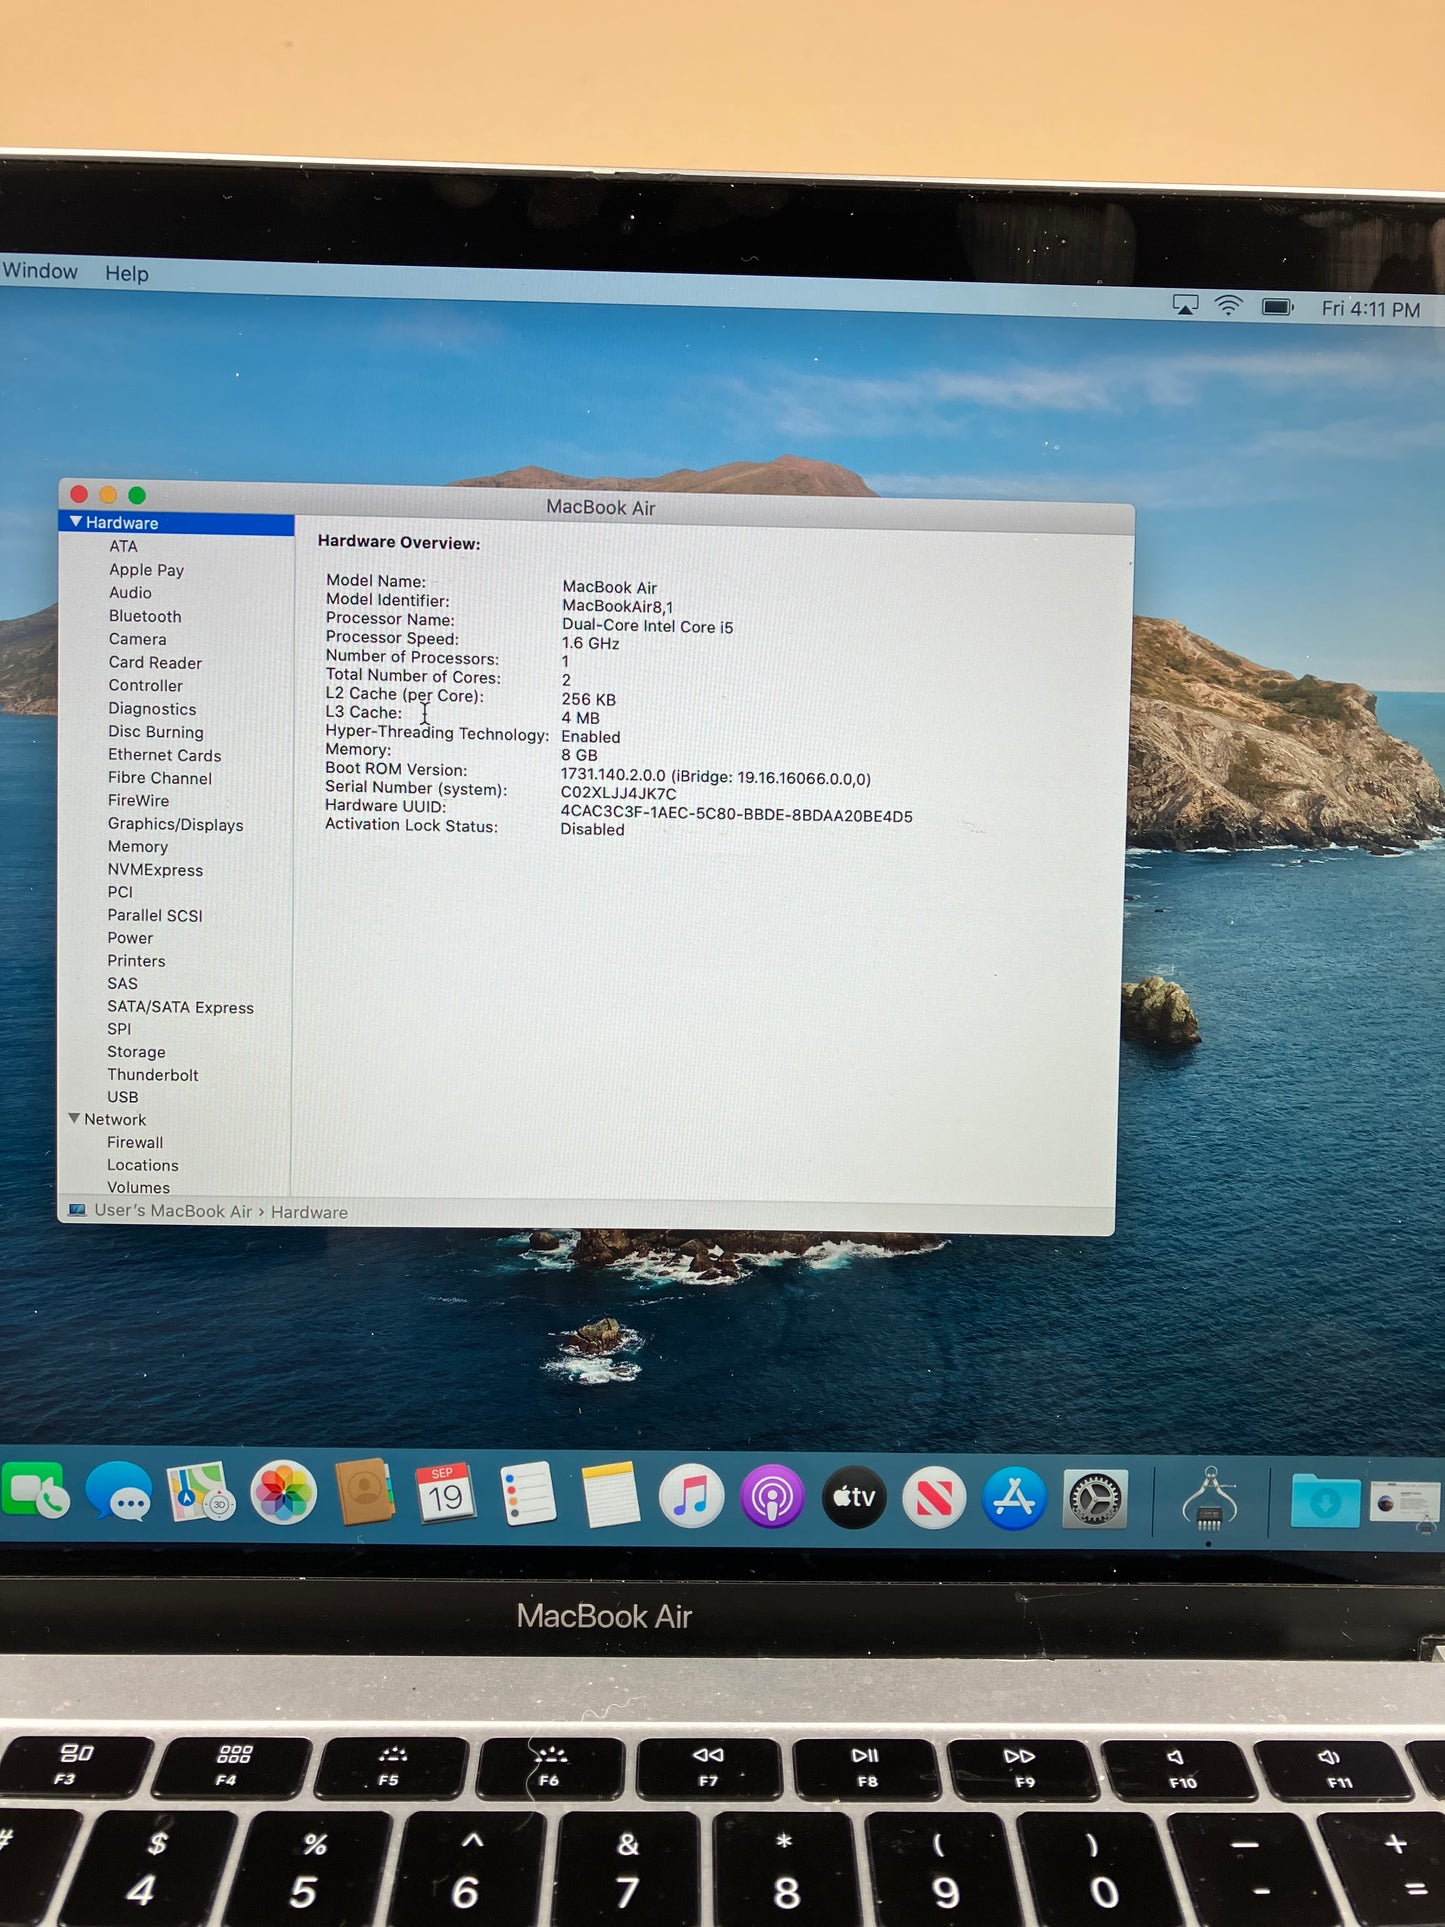Select SAS in the sidebar
The image size is (1445, 1927).
123,983
